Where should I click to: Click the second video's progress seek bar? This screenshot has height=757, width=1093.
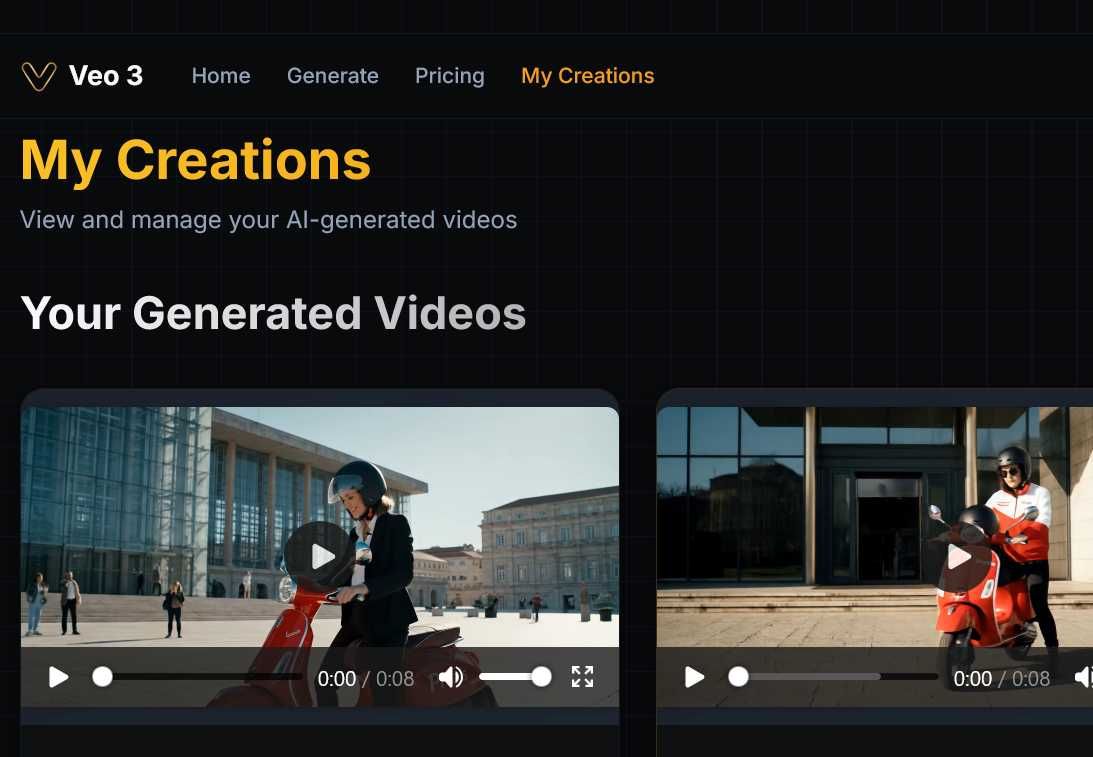coord(834,677)
